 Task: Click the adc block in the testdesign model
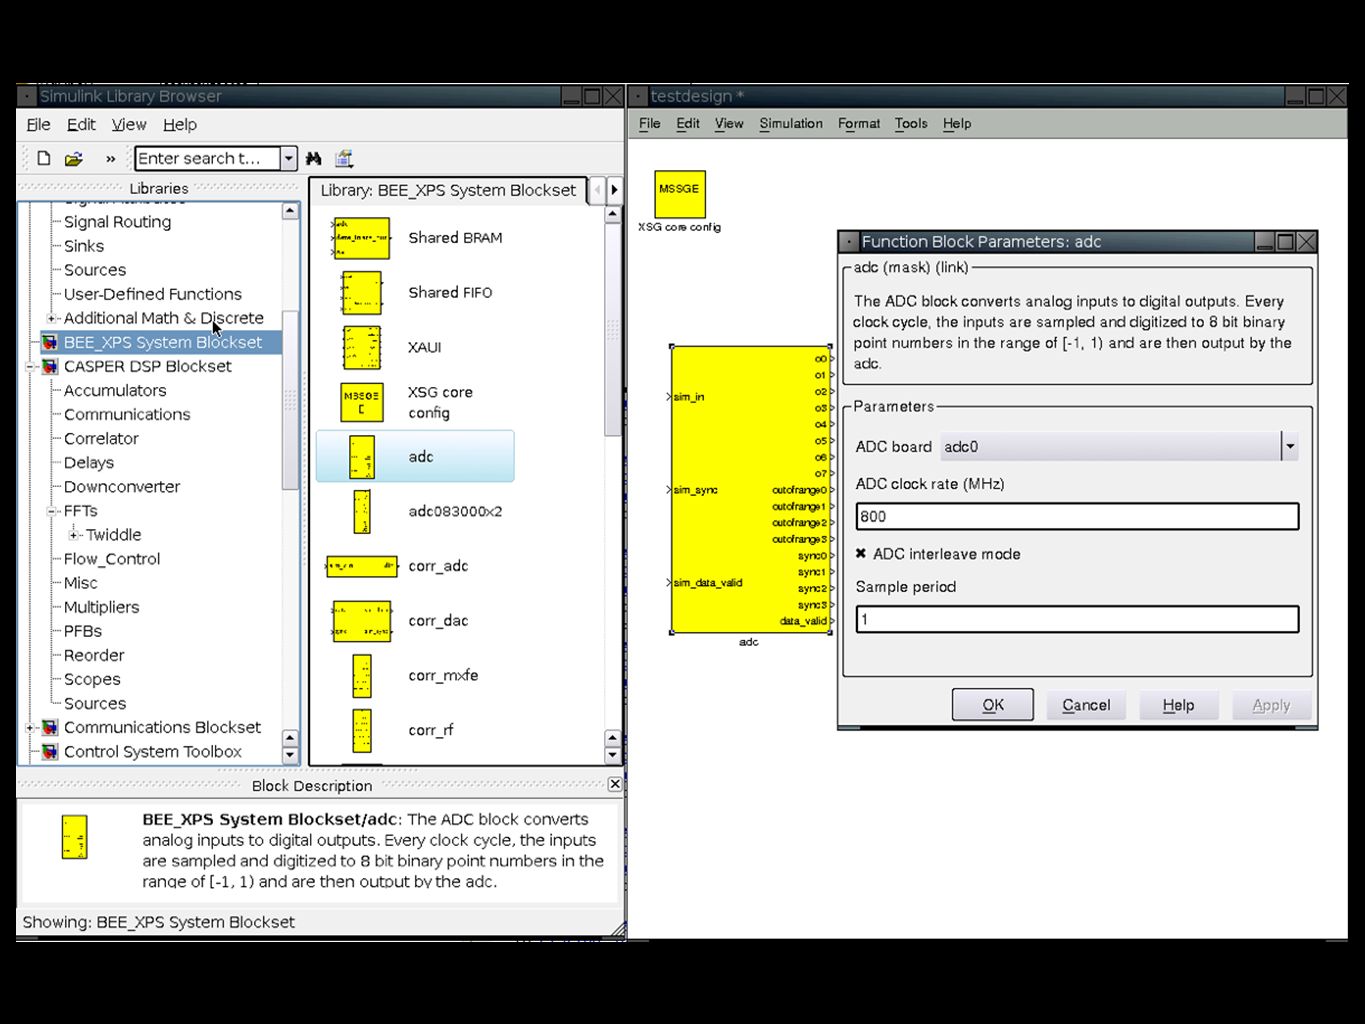tap(750, 489)
